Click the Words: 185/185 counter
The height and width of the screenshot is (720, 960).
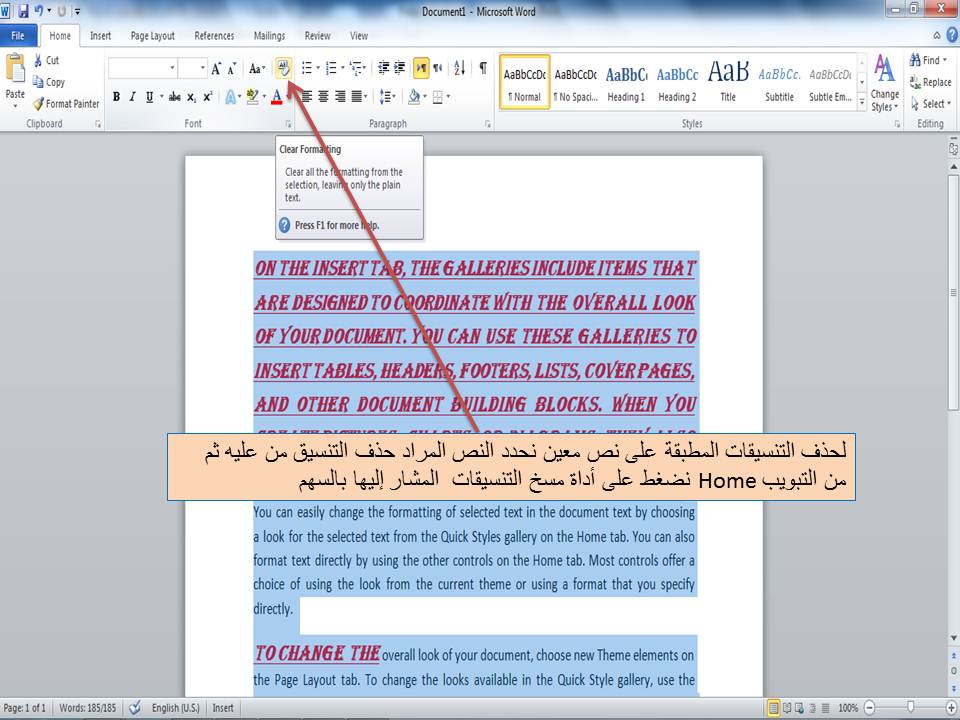click(x=88, y=708)
